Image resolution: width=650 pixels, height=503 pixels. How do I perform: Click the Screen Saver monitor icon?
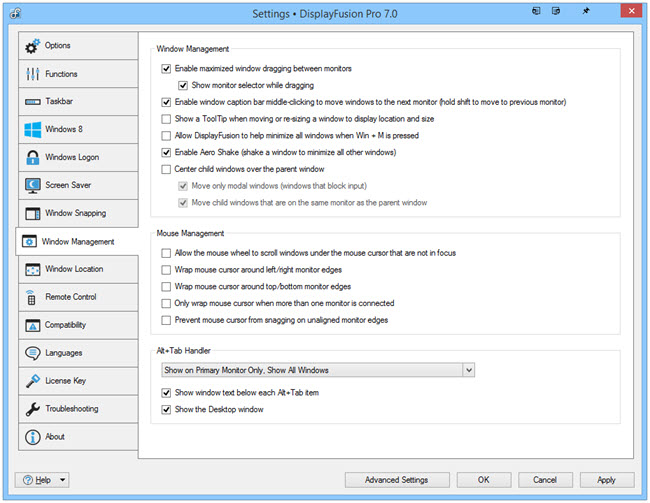click(32, 185)
